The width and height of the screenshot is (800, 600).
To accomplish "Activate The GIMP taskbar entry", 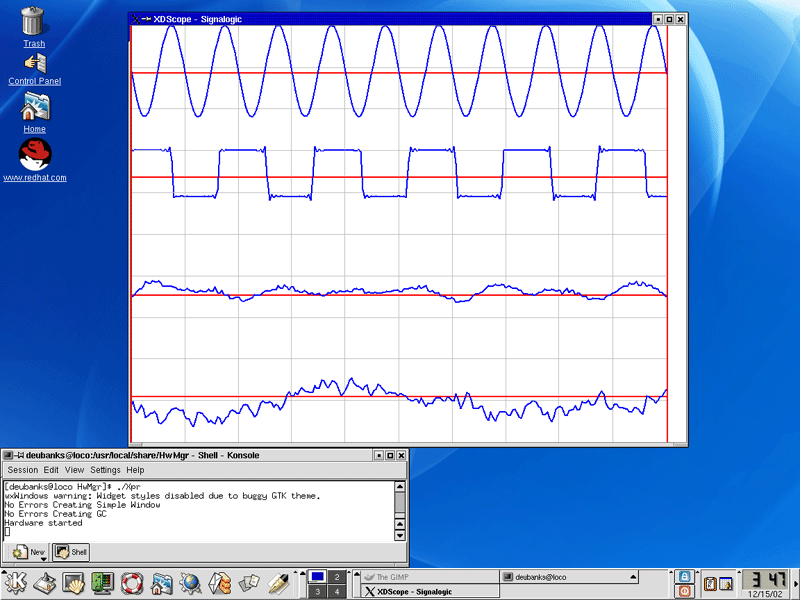I will click(430, 577).
